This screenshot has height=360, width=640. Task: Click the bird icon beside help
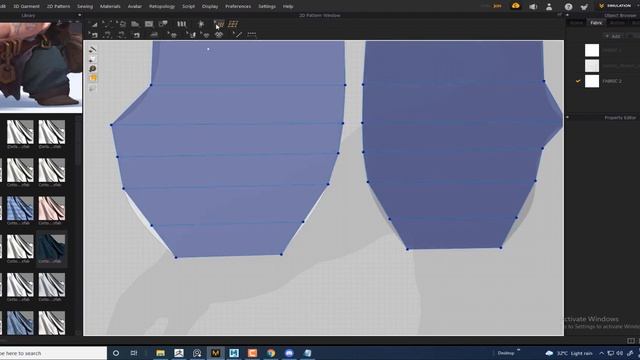pos(584,7)
